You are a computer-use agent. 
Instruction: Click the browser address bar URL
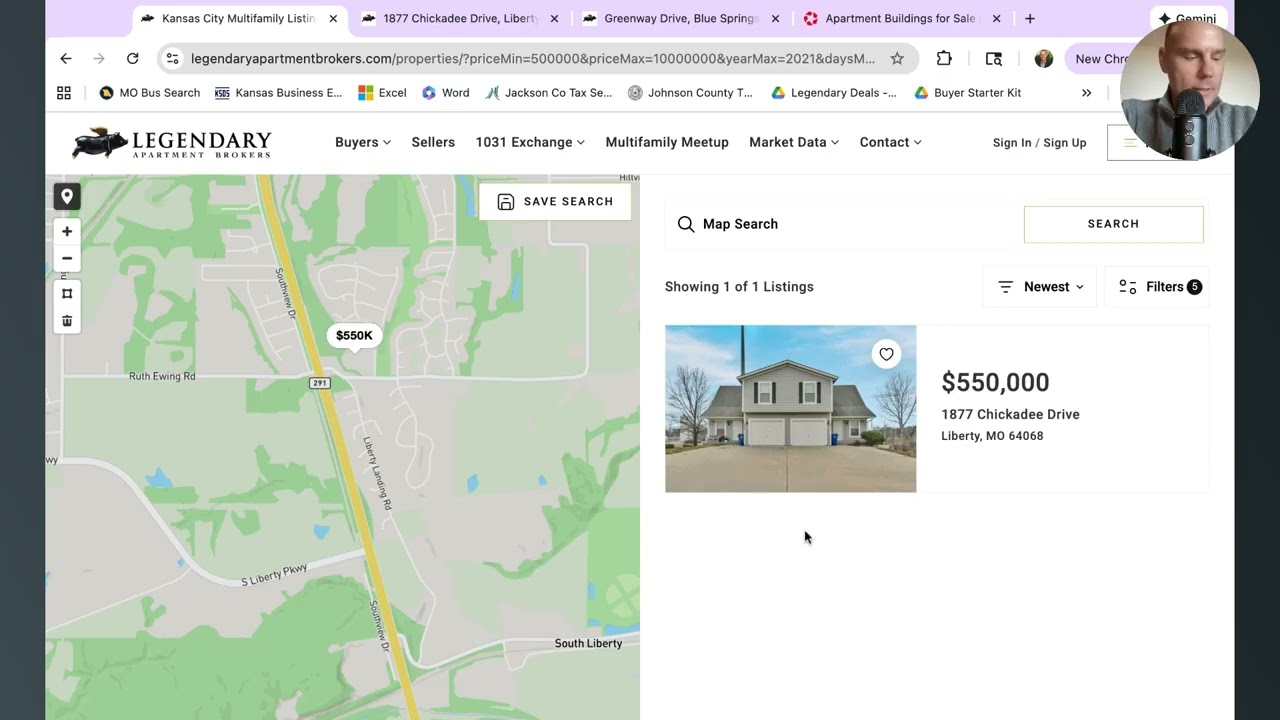click(532, 59)
